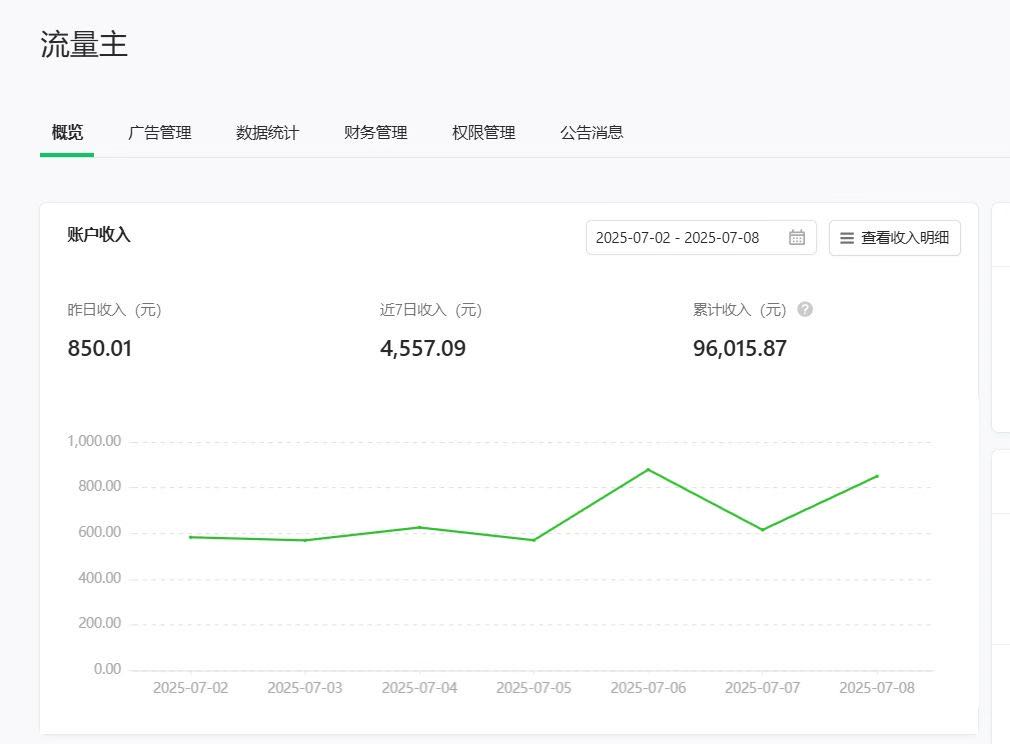Click the 2025-07-07 x-axis date label
Screen dimensions: 1010x744
[763, 688]
